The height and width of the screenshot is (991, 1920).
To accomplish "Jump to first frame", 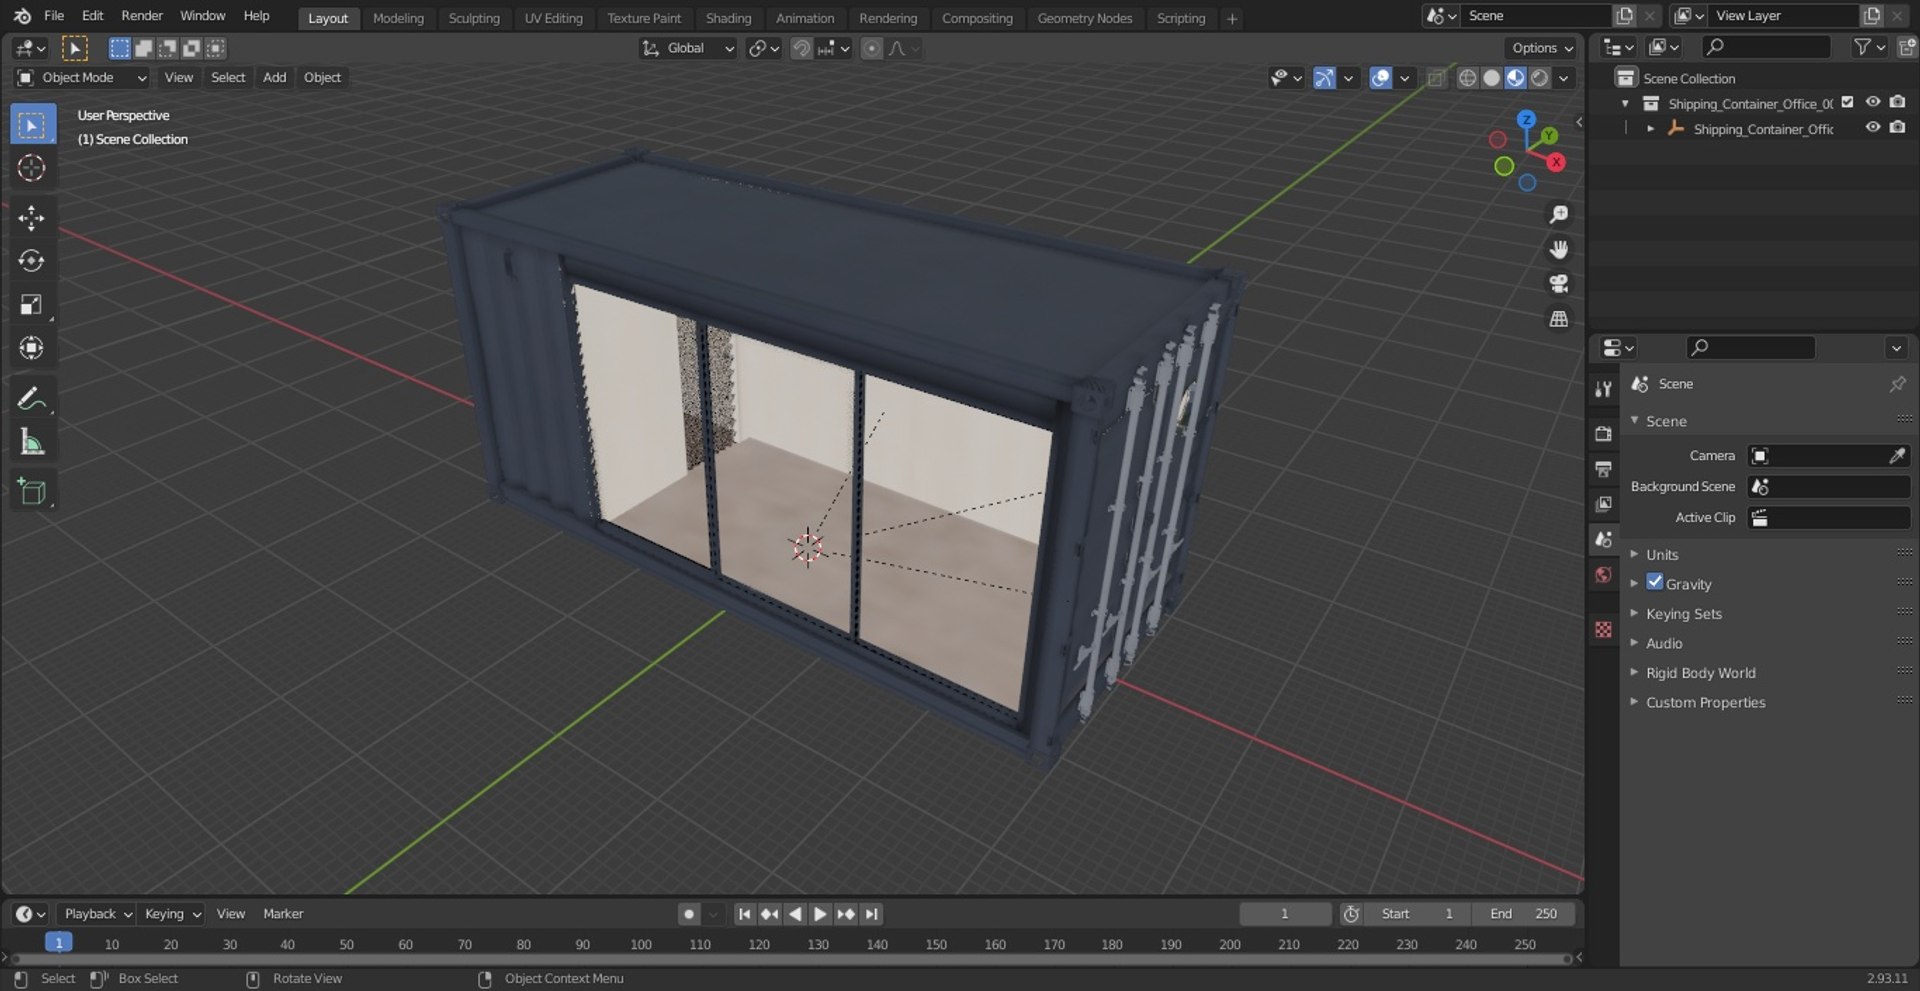I will pyautogui.click(x=744, y=914).
